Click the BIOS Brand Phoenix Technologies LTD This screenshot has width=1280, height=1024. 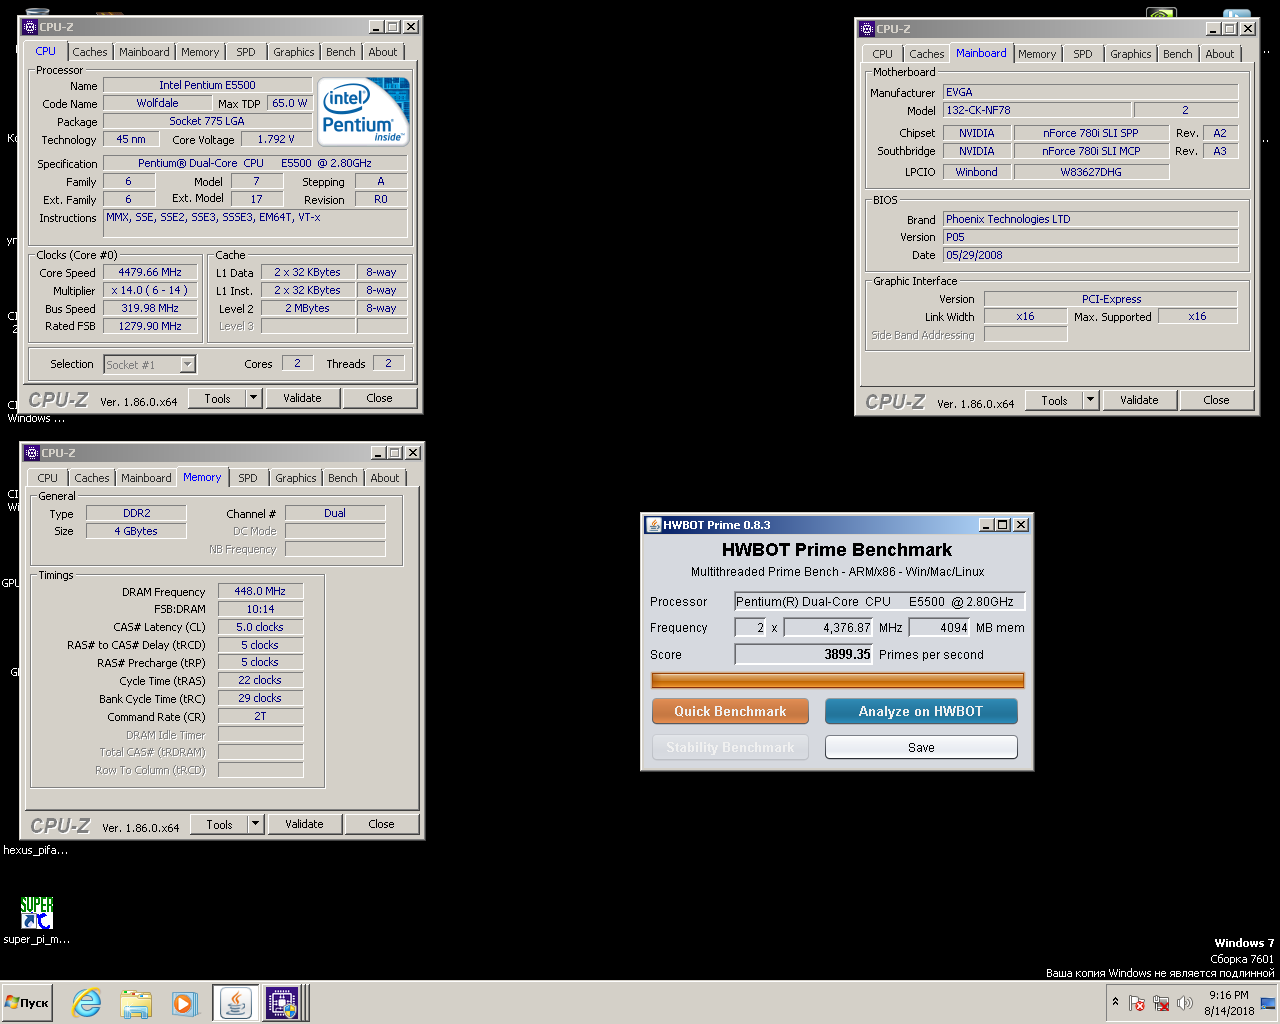point(1091,219)
